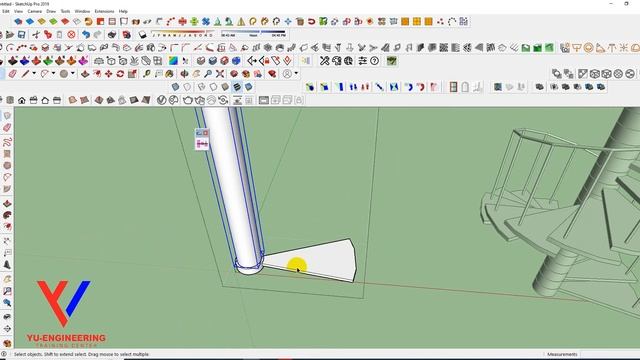Open the Help menu
Screen dimensions: 640x360
click(x=123, y=11)
